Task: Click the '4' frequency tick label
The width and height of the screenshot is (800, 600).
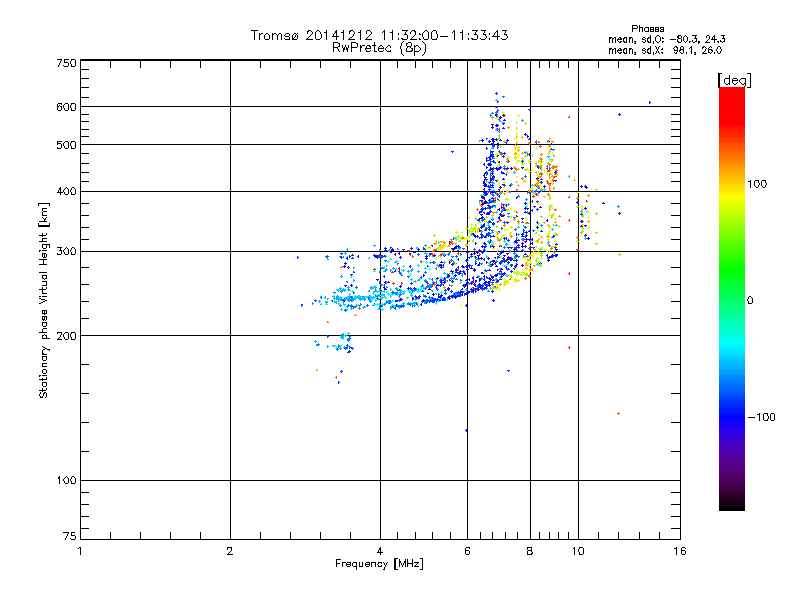Action: pos(380,551)
